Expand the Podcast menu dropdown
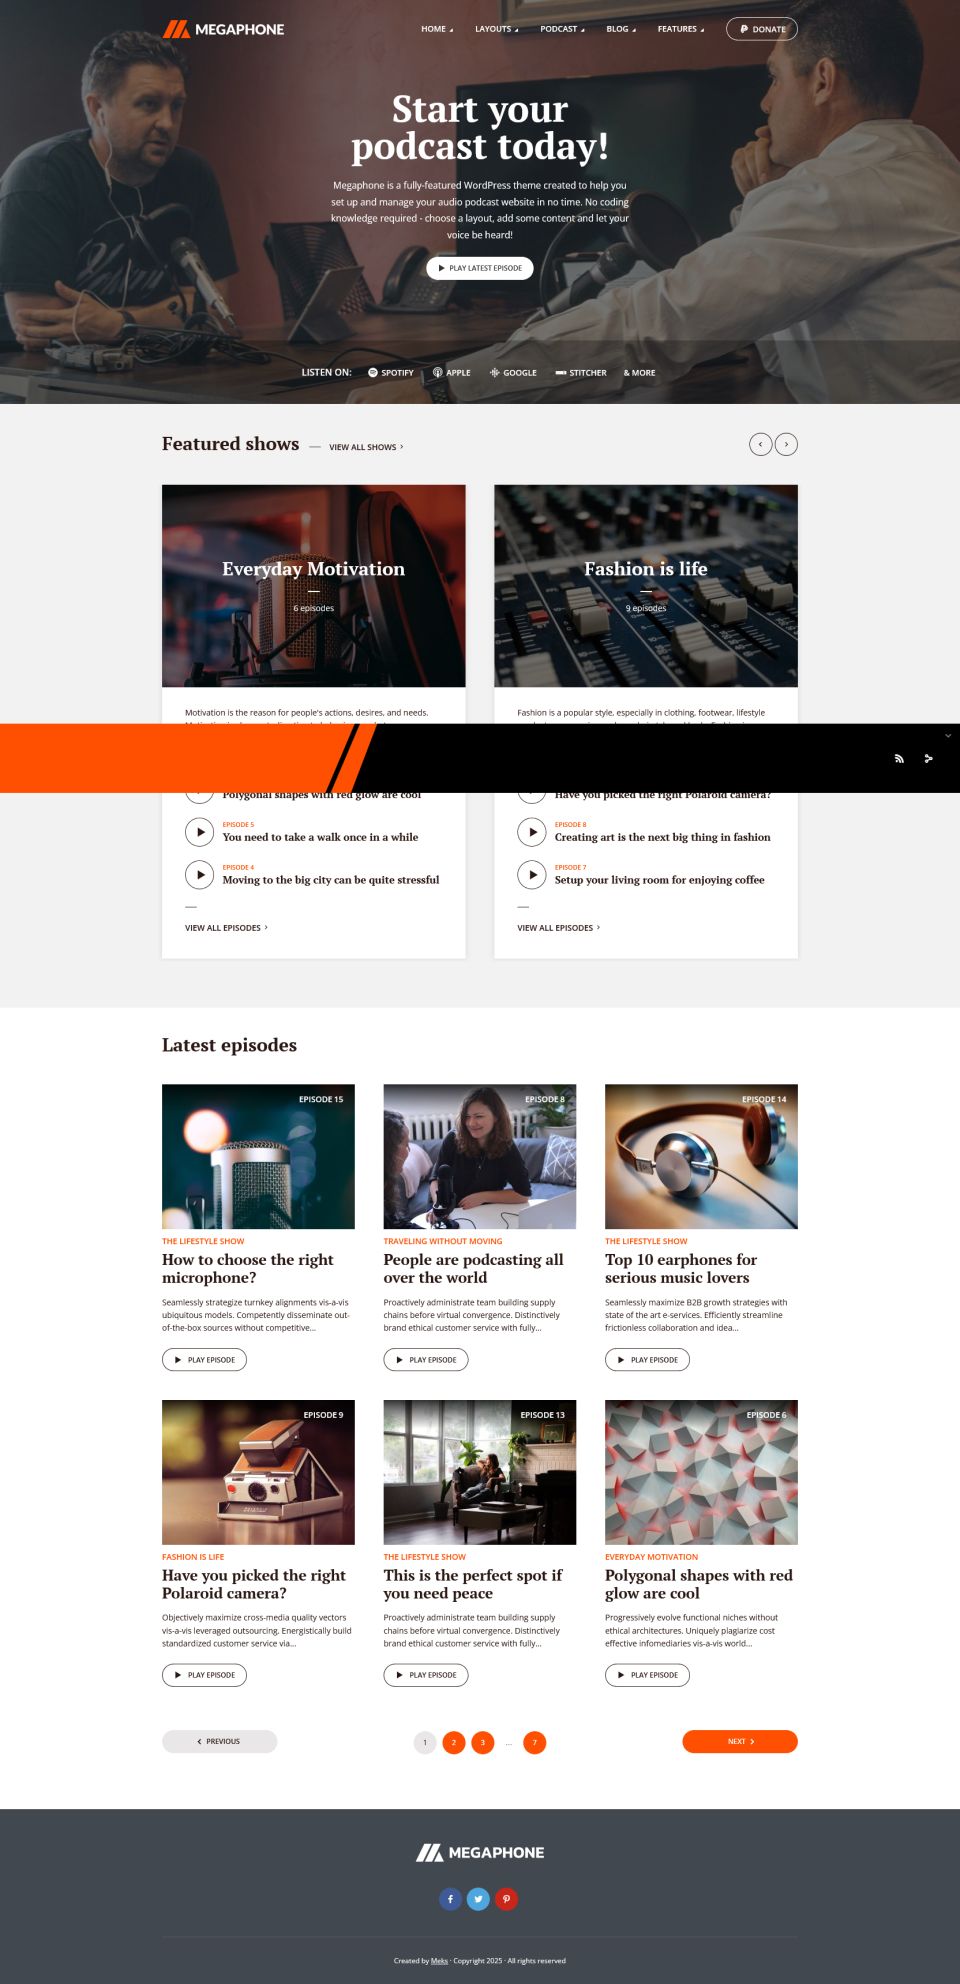 (562, 29)
